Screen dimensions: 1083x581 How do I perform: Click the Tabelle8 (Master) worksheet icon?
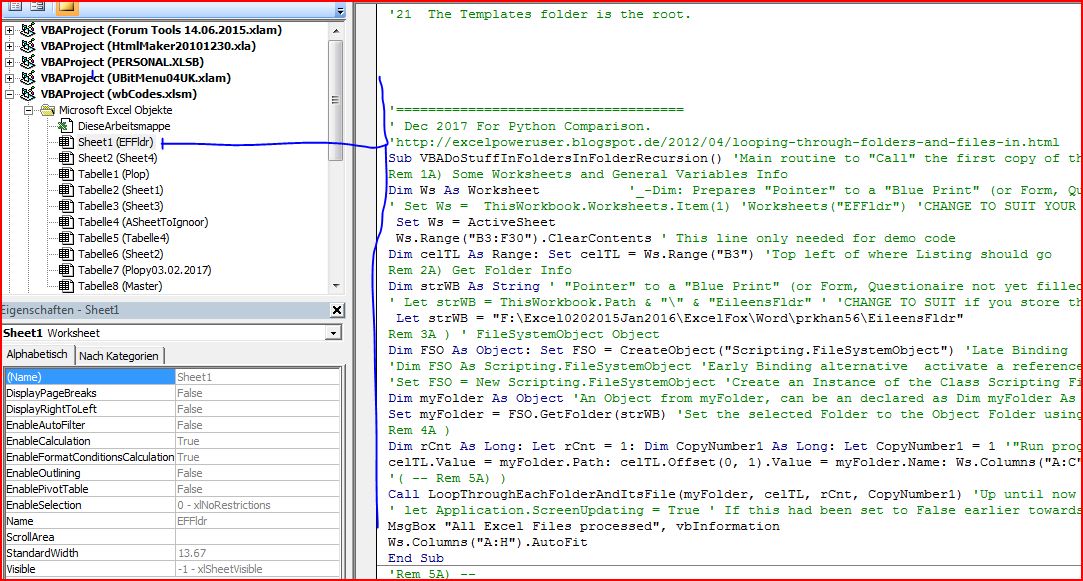coord(66,285)
